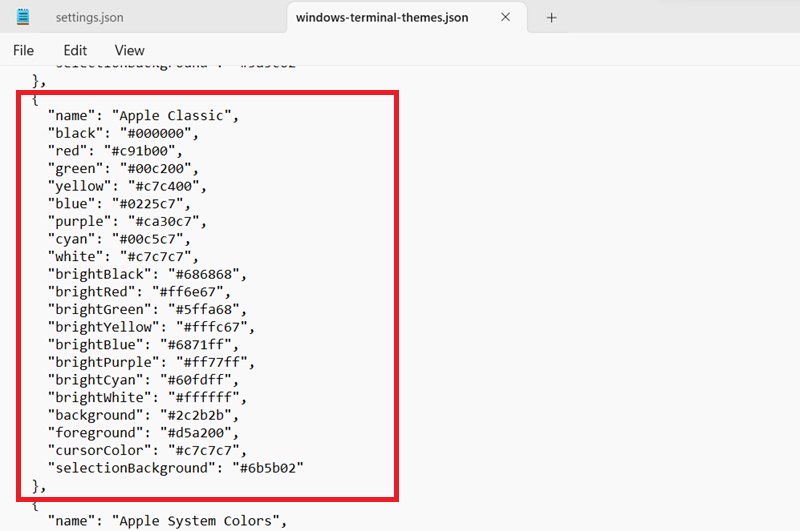Image resolution: width=800 pixels, height=531 pixels.
Task: Click the "brightYellow": "#fffc67" line
Action: click(x=152, y=327)
